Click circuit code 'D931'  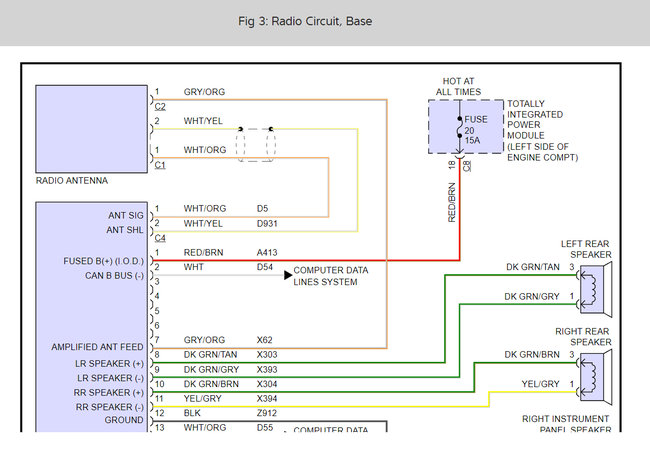coord(267,223)
